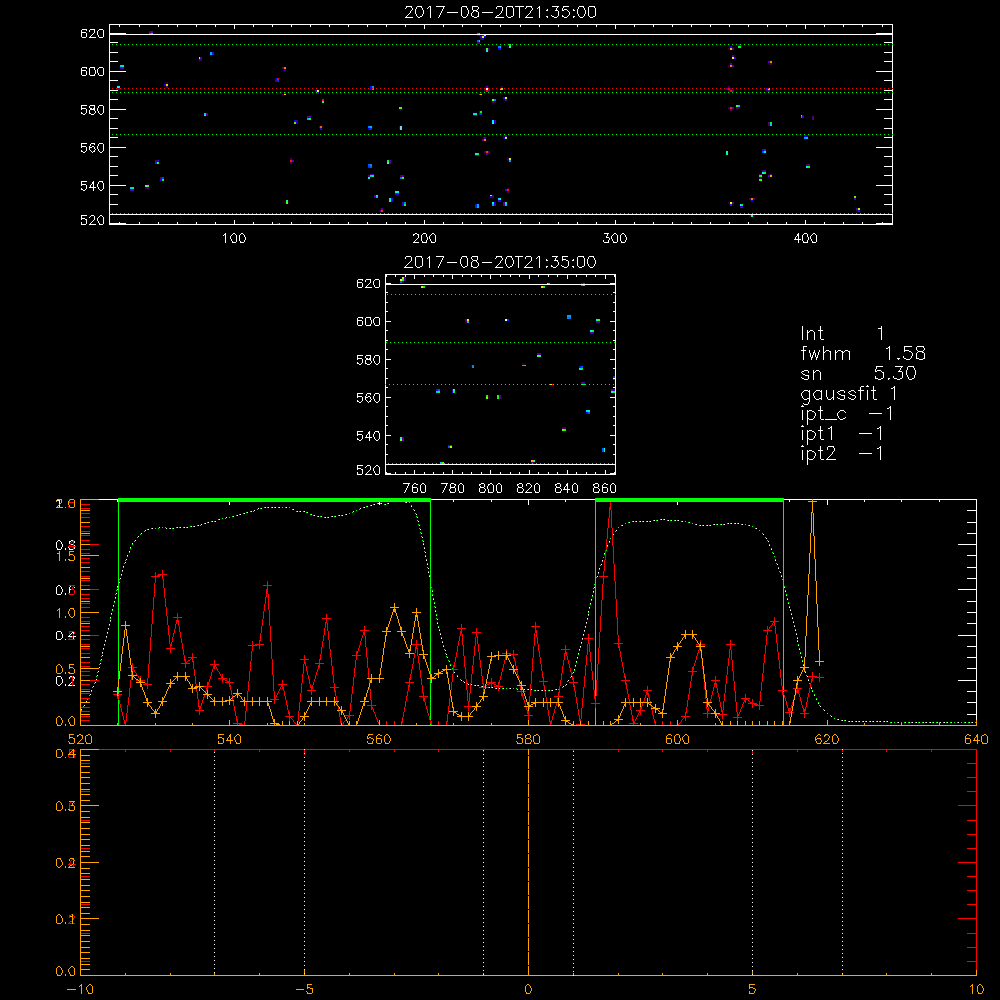This screenshot has width=1000, height=1000.
Task: Click x-axis label 400 on top plot
Action: [x=805, y=239]
